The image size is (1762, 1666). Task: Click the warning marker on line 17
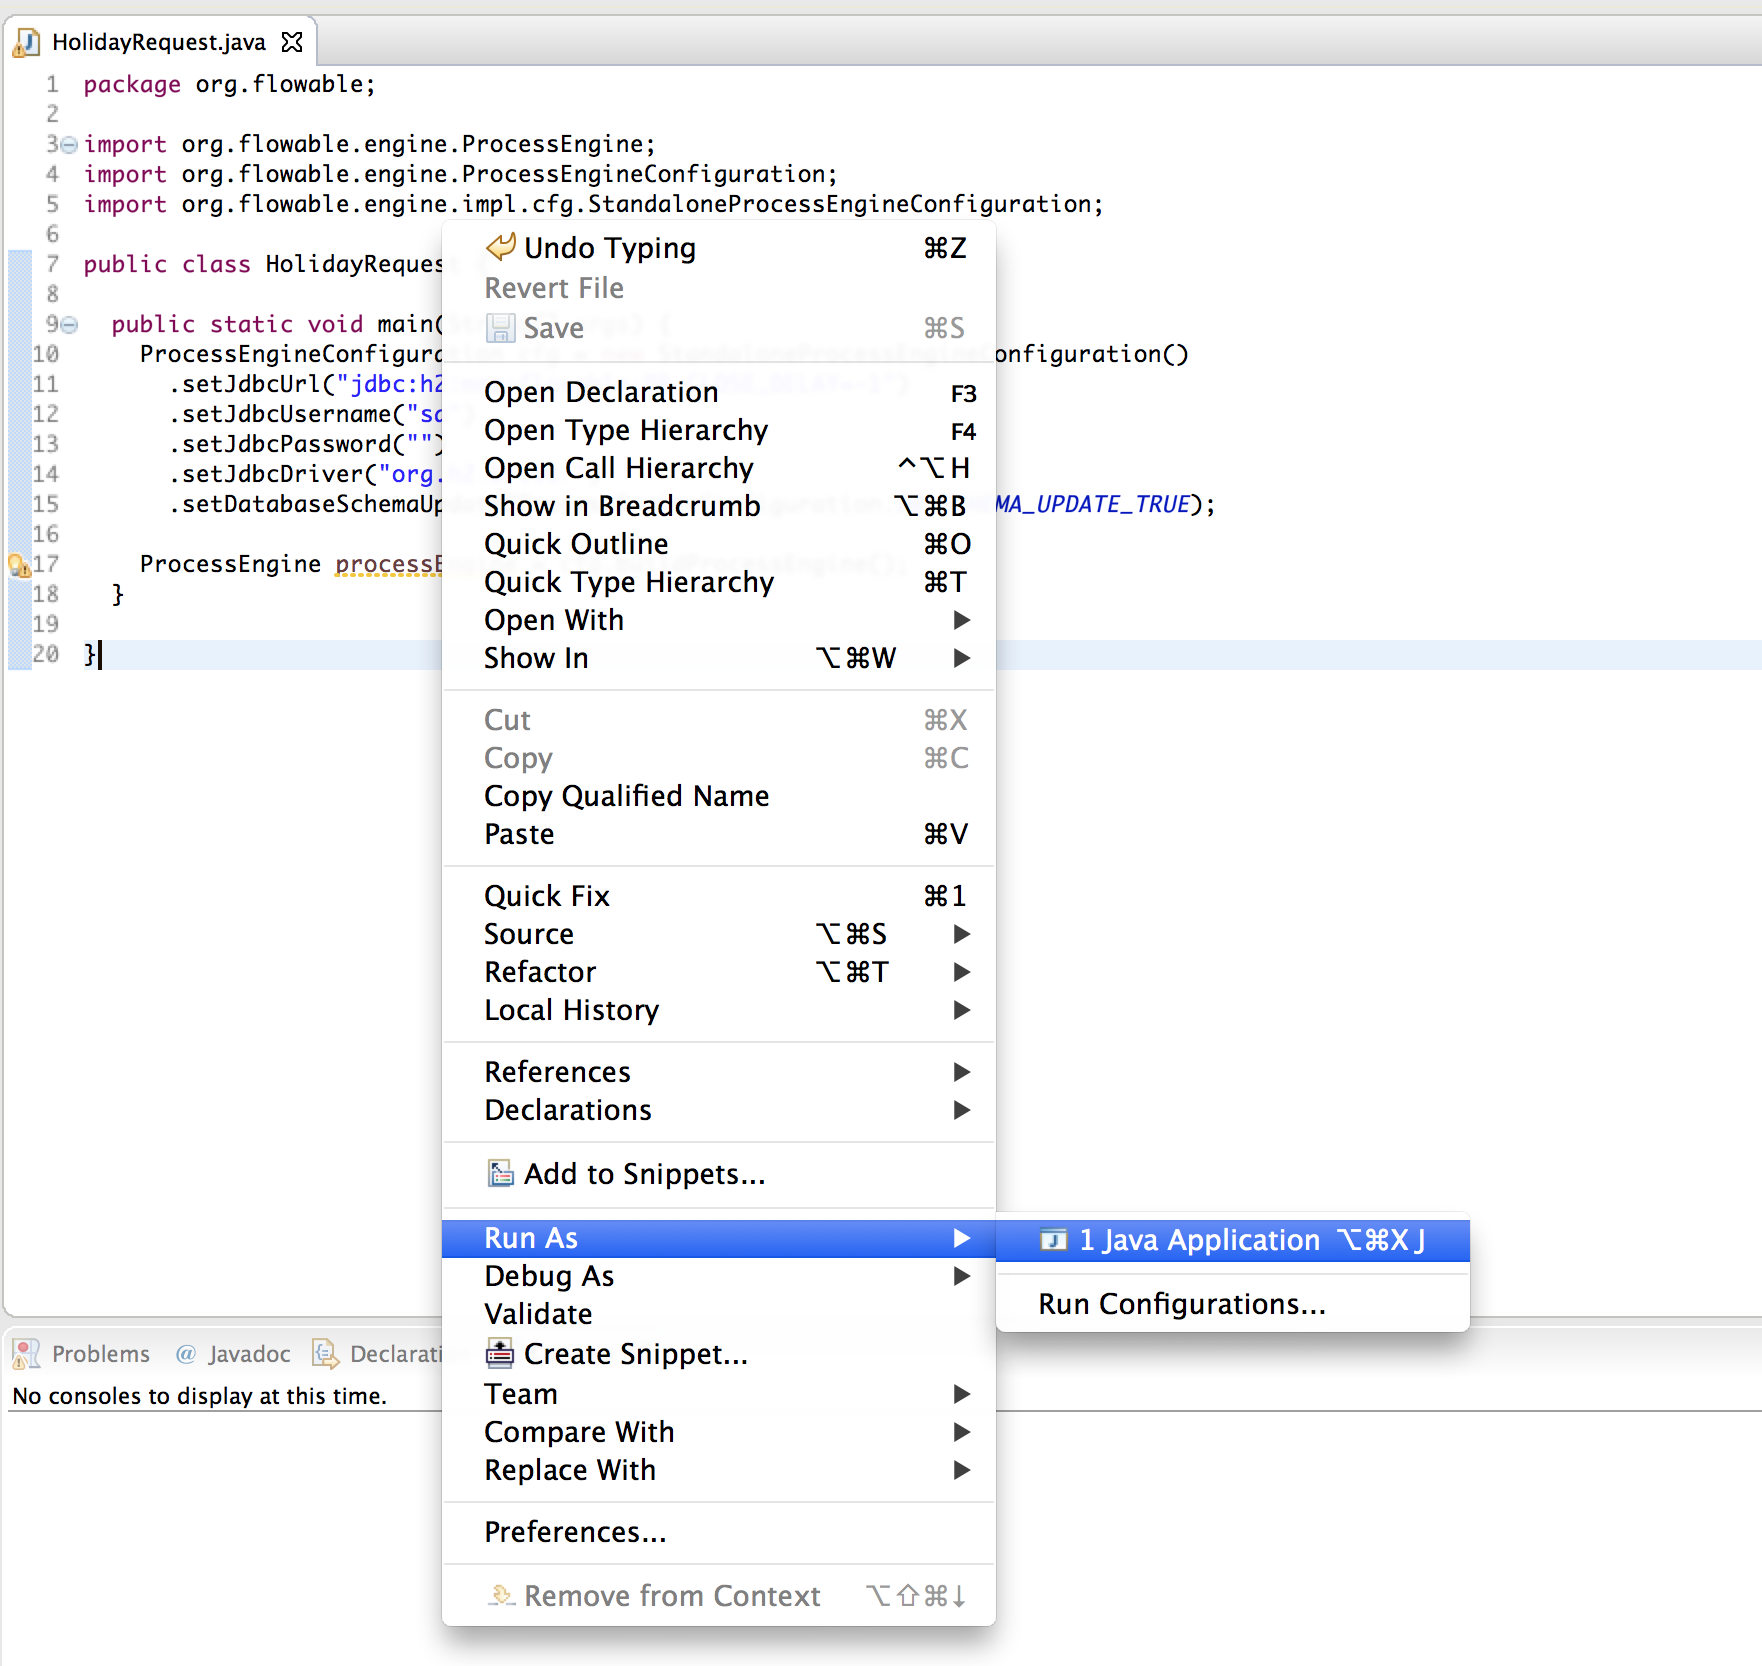pos(18,565)
